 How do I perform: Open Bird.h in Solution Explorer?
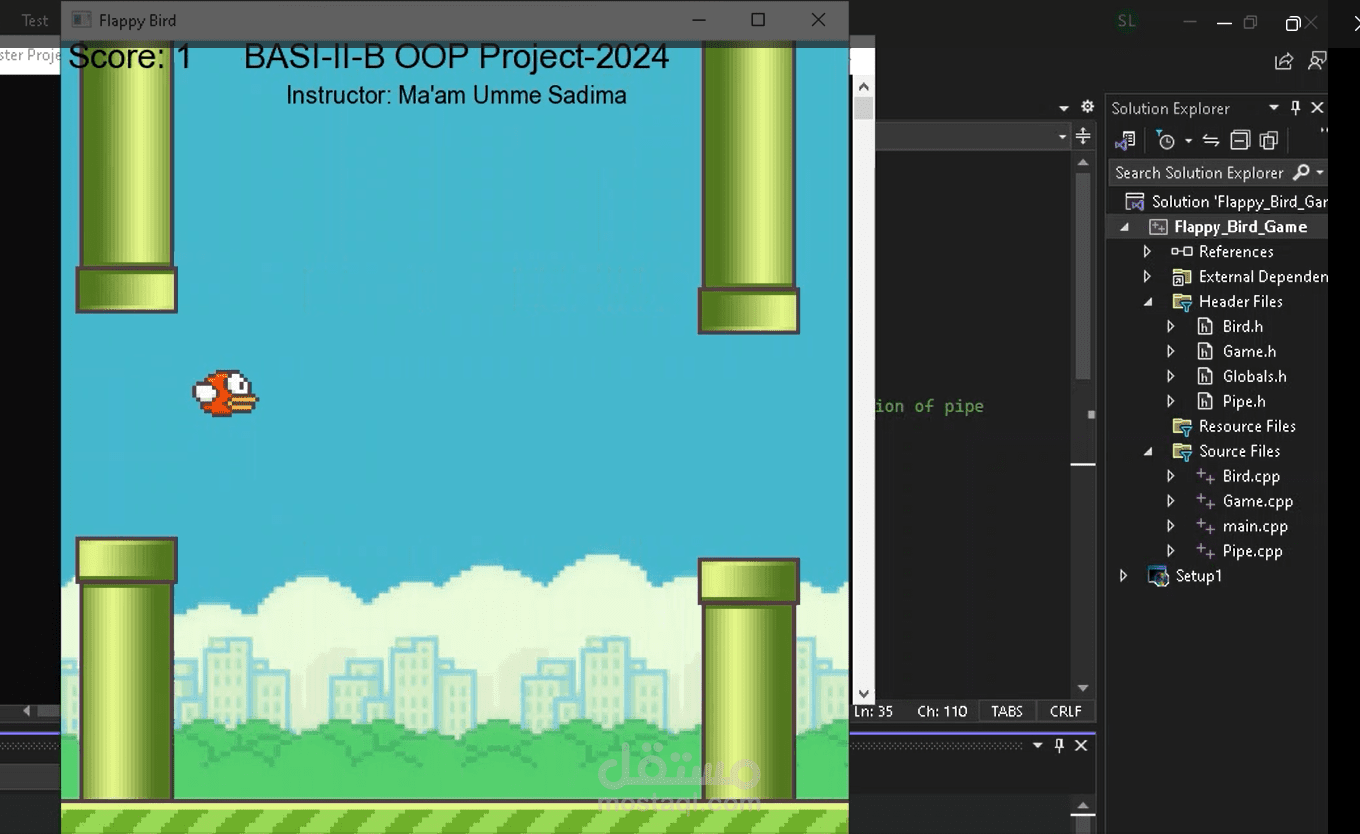1242,326
